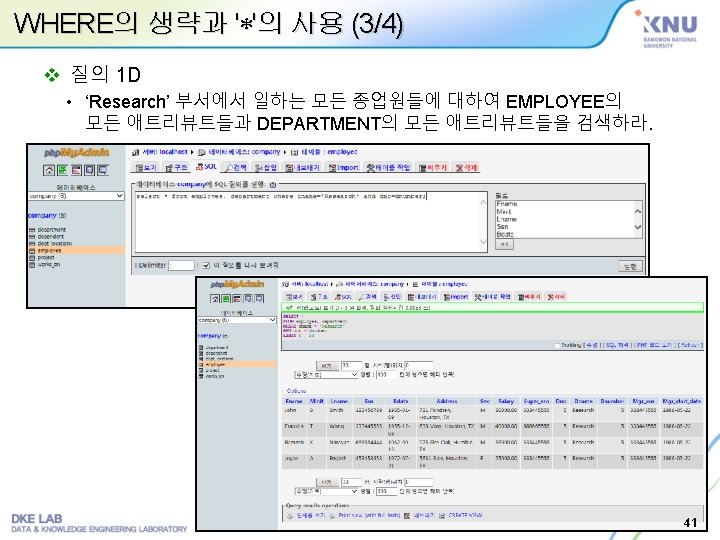The height and width of the screenshot is (540, 720).
Task: Click the localhost server breadcrumb in the upper window
Action: coord(164,152)
